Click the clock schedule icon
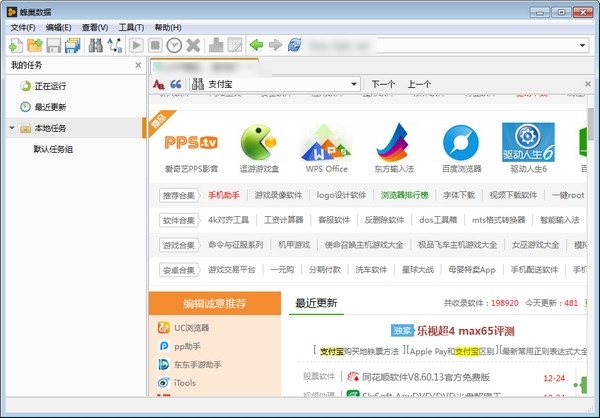 pyautogui.click(x=174, y=46)
